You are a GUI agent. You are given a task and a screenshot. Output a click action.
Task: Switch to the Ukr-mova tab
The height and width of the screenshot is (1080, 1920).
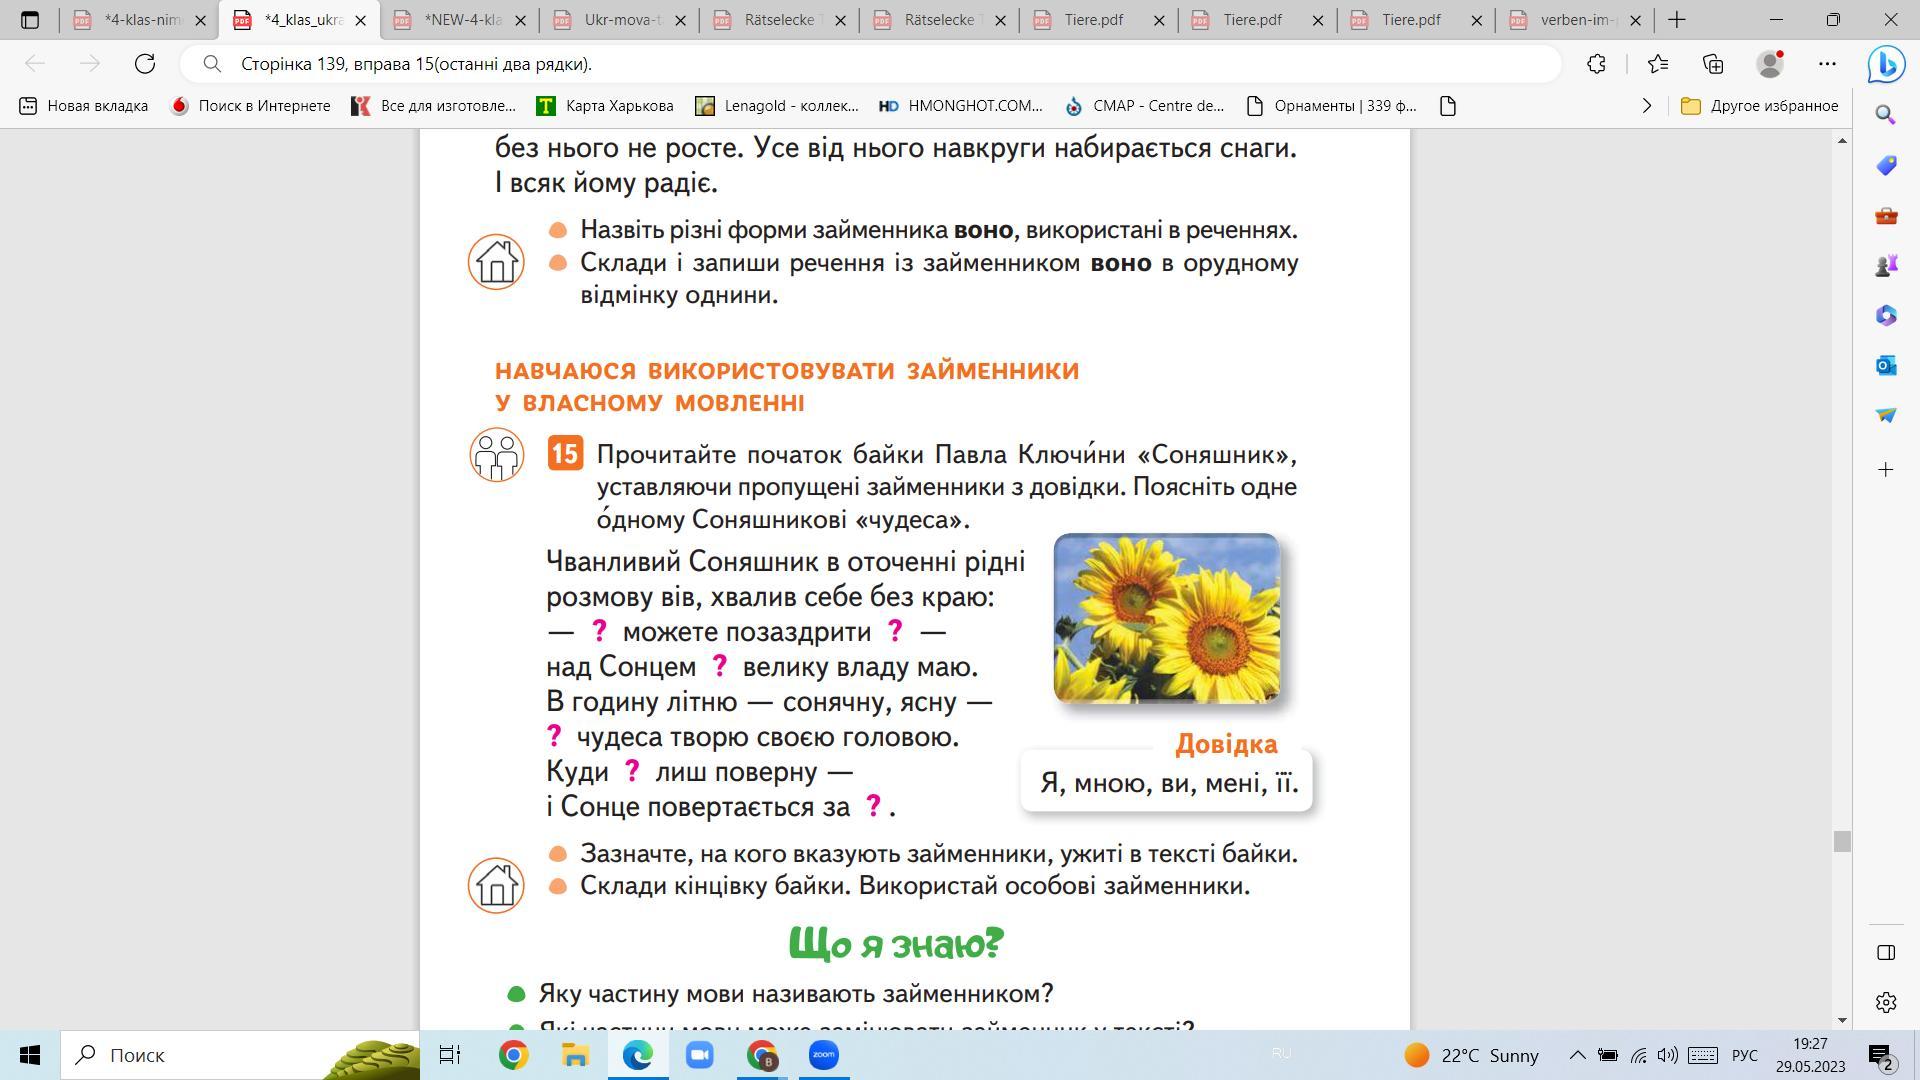click(620, 20)
